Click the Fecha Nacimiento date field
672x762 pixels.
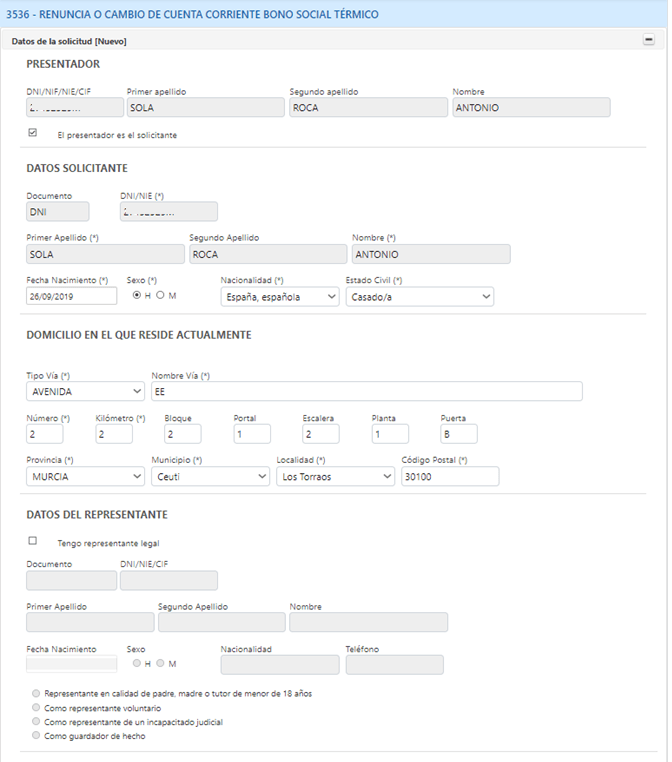71,297
